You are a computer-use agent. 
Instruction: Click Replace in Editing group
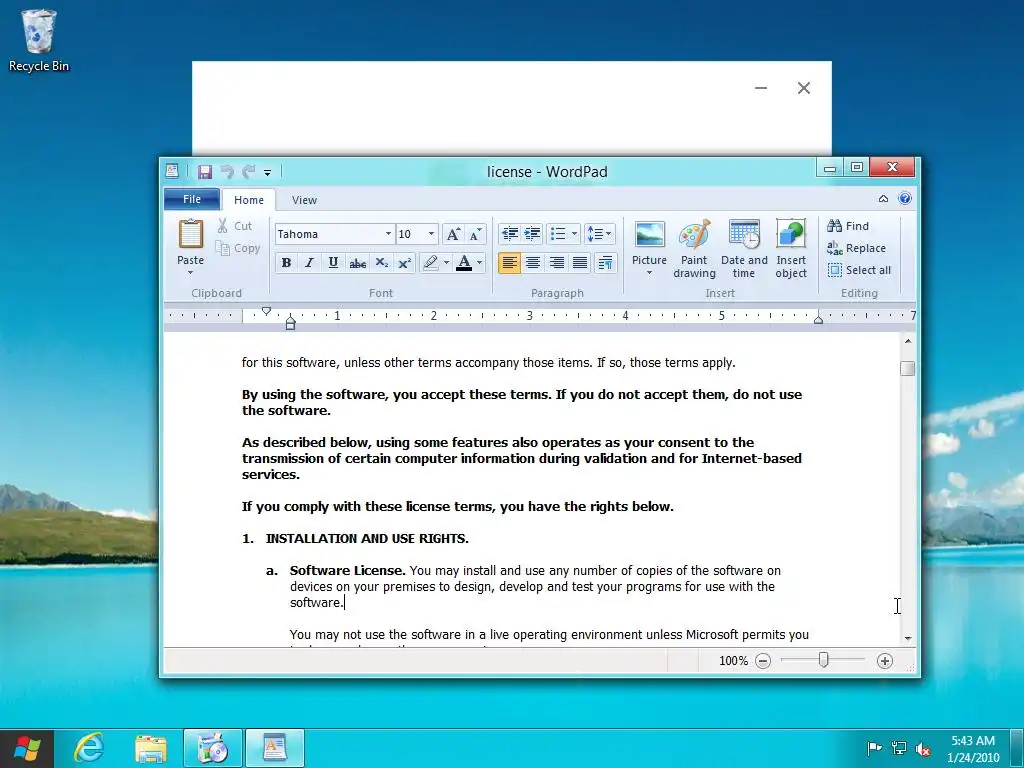point(856,248)
